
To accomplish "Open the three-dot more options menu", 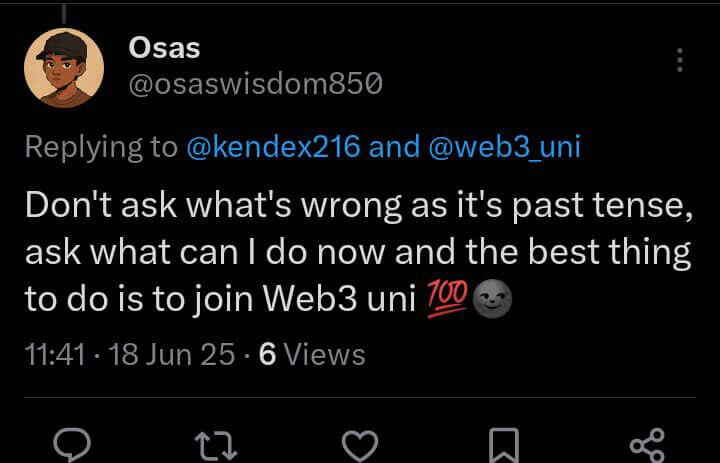I will click(x=680, y=60).
